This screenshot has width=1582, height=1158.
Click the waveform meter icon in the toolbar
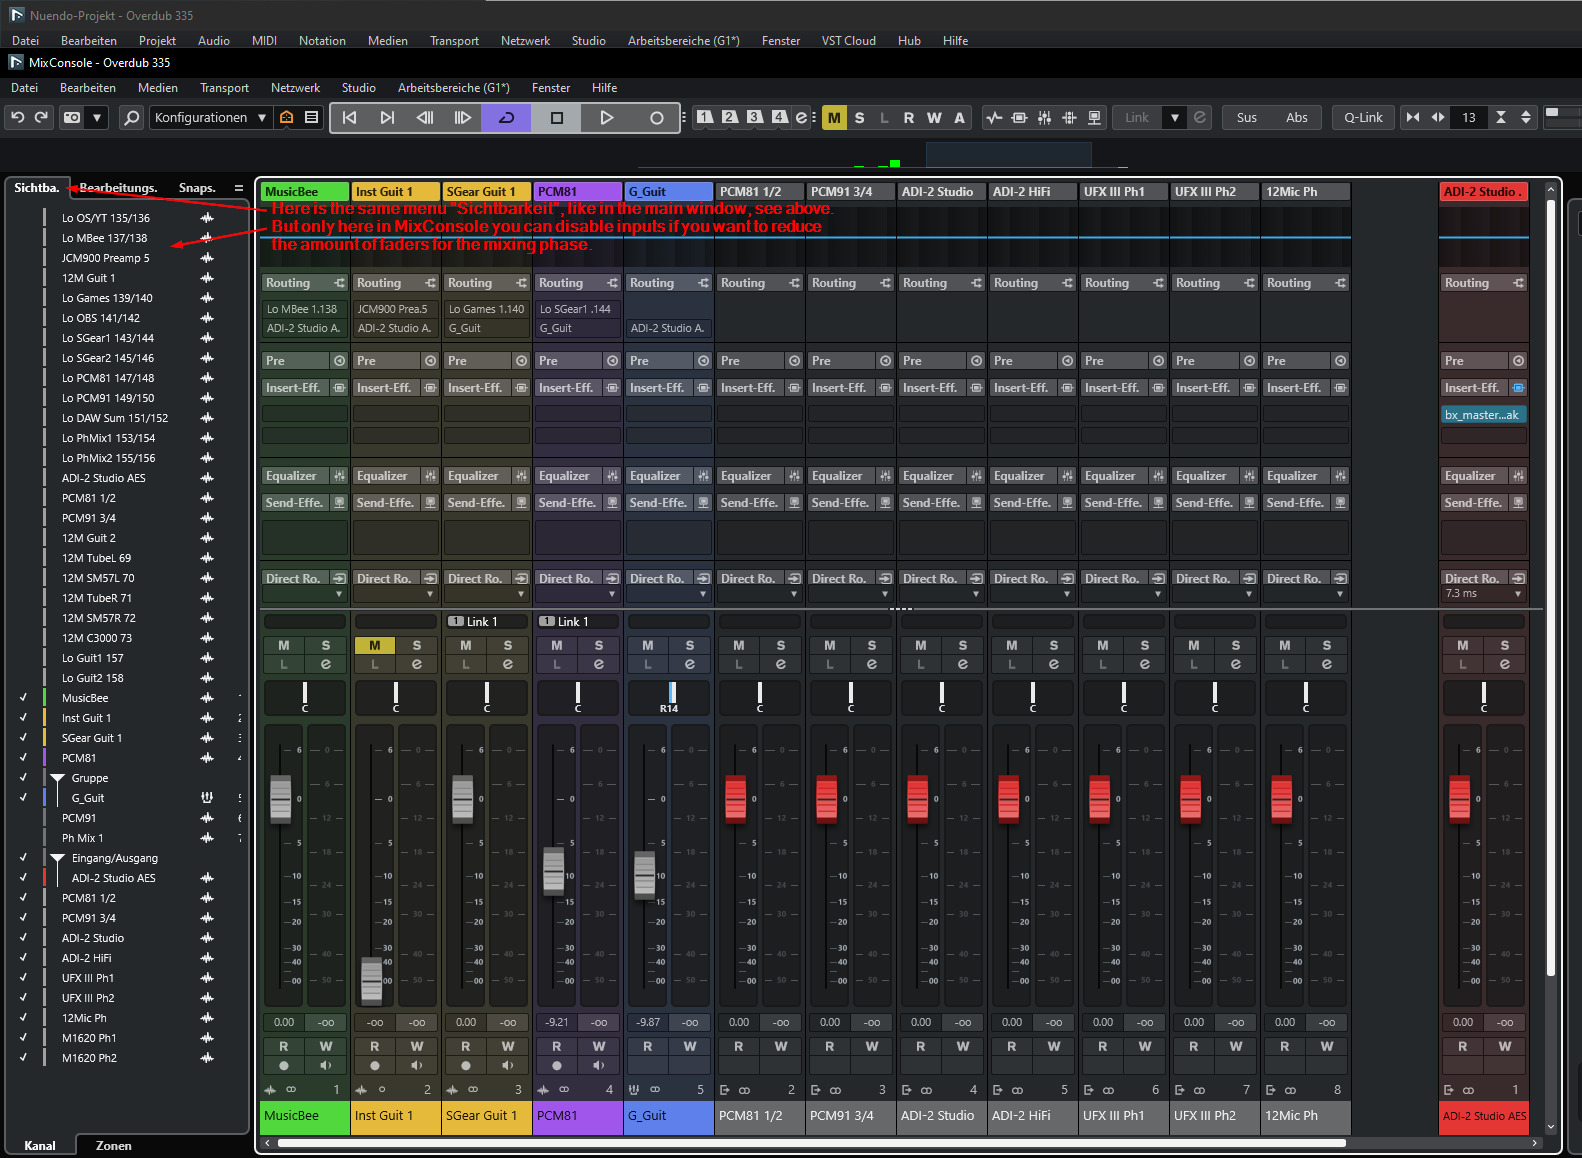click(x=994, y=117)
